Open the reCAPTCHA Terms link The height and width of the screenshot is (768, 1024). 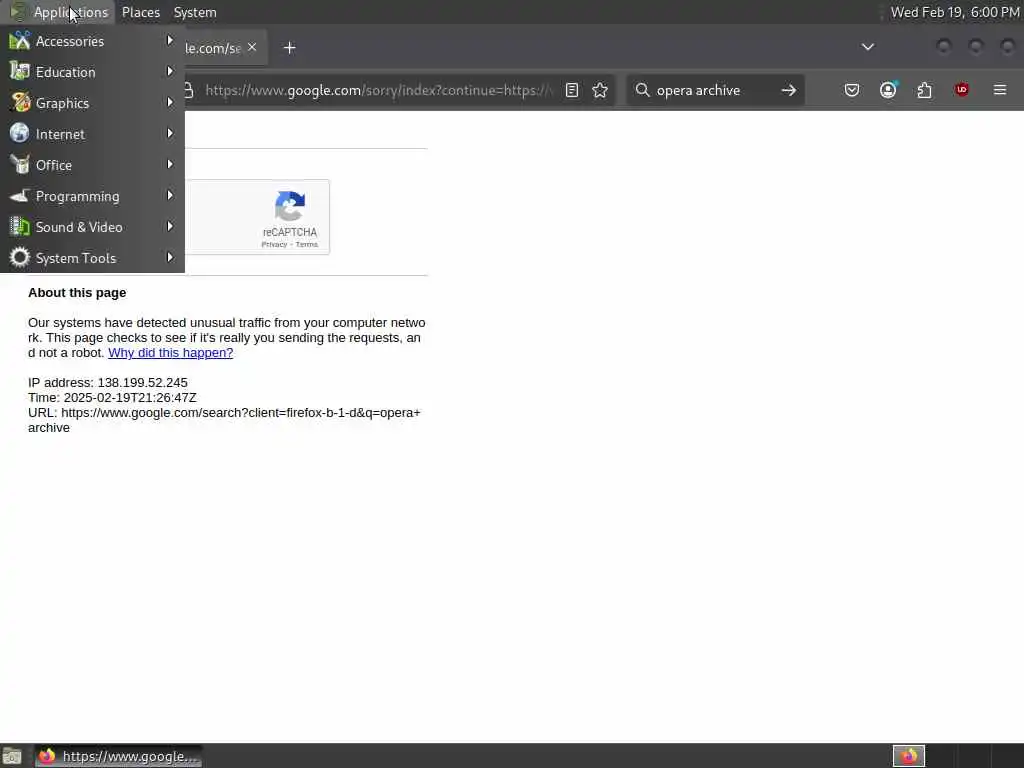click(306, 244)
